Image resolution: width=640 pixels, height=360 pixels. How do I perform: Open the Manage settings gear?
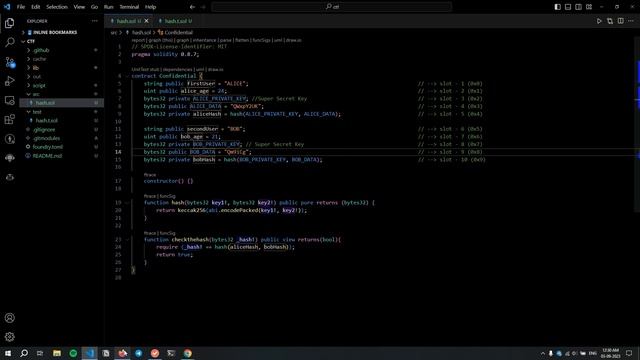pyautogui.click(x=9, y=336)
